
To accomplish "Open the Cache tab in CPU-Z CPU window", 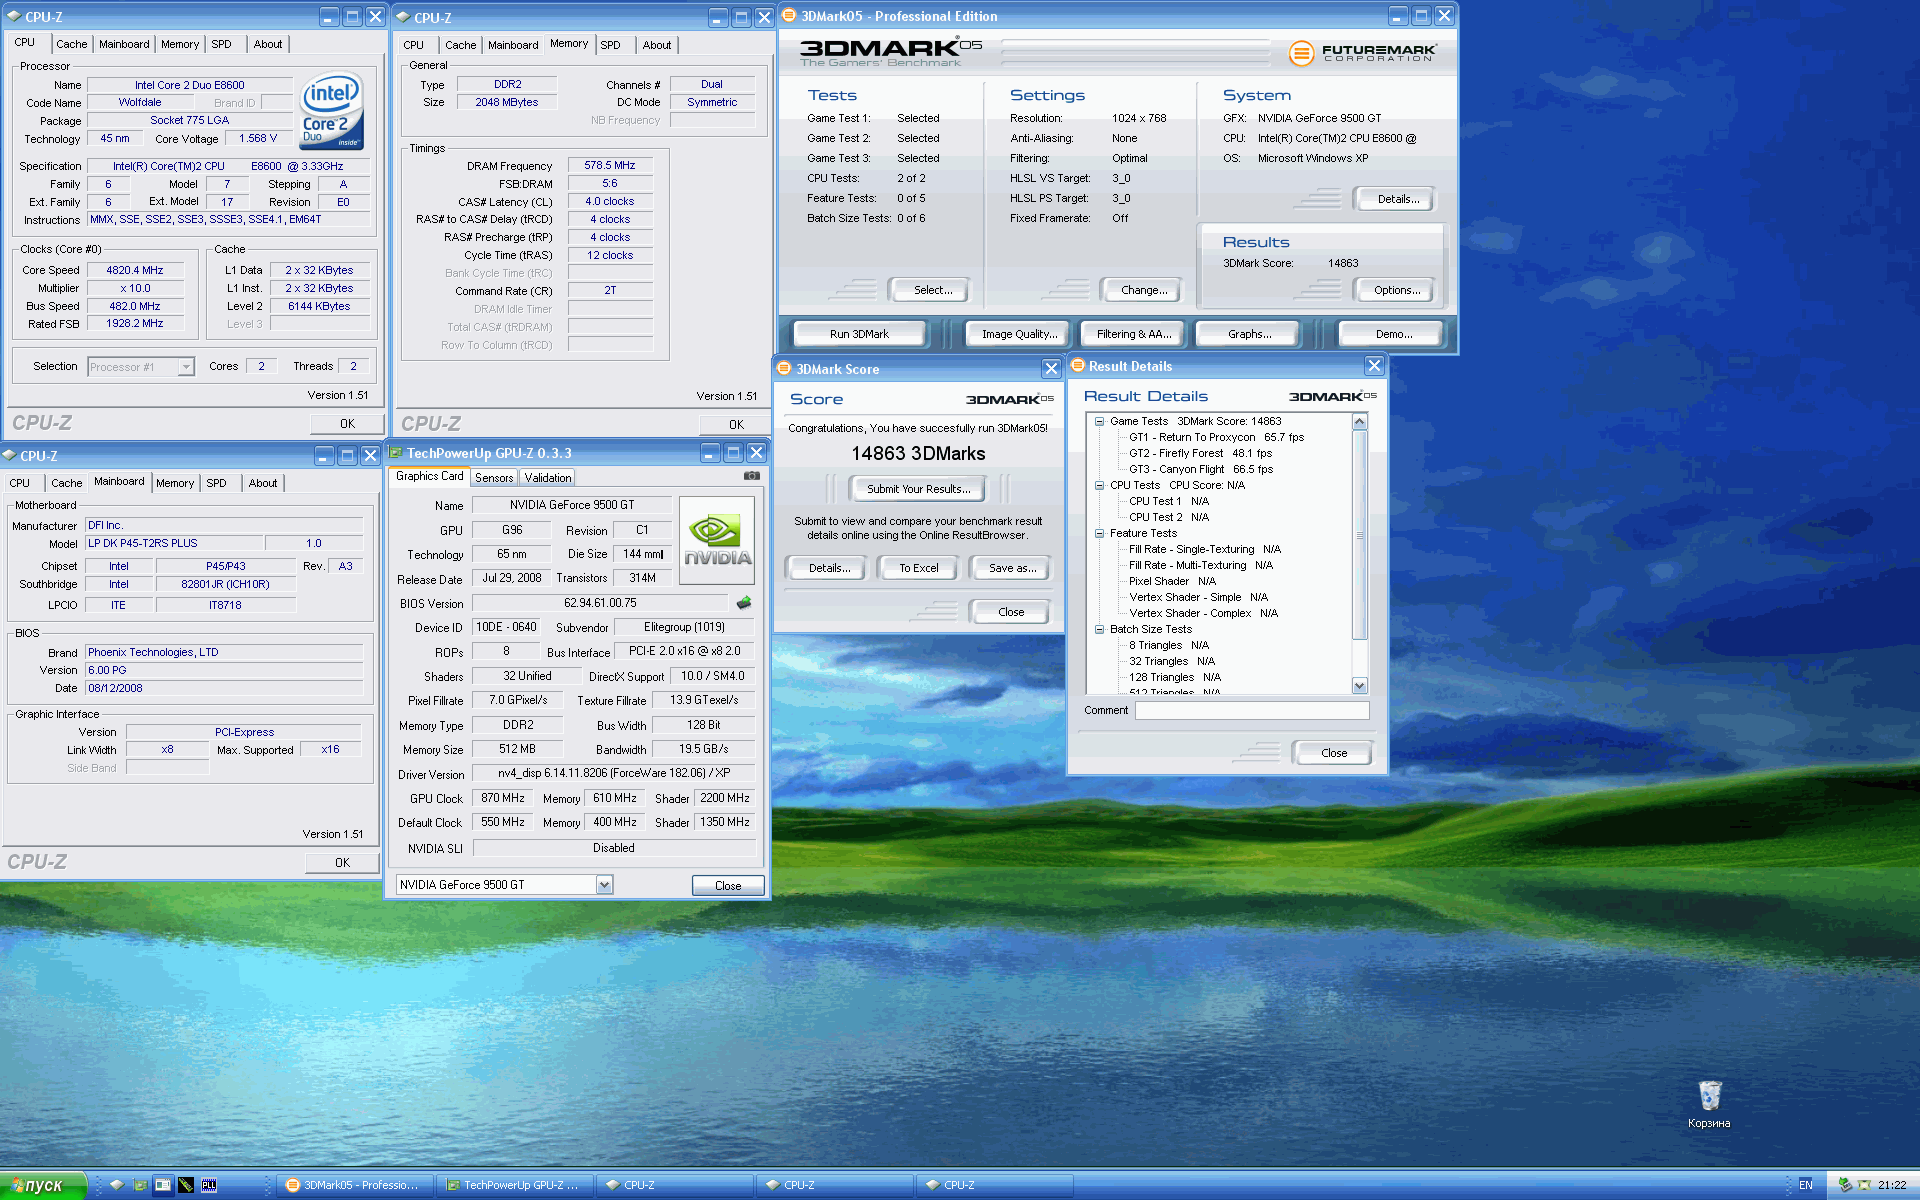I will click(x=71, y=44).
